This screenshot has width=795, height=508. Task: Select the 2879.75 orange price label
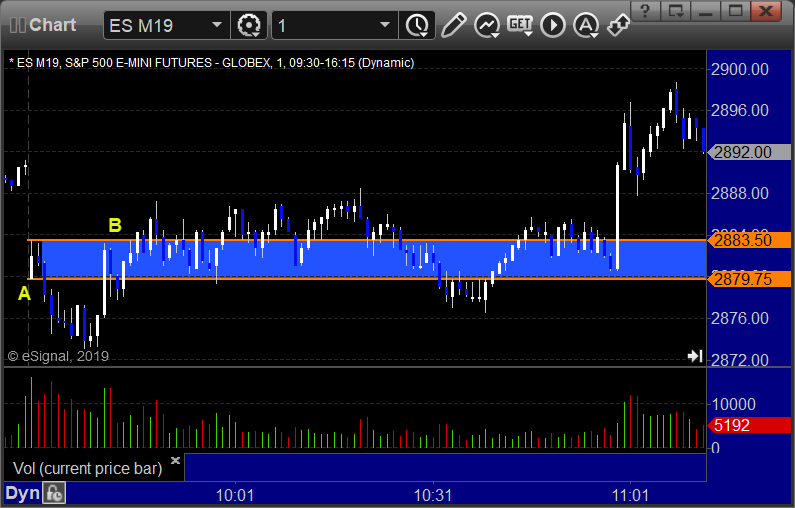749,279
